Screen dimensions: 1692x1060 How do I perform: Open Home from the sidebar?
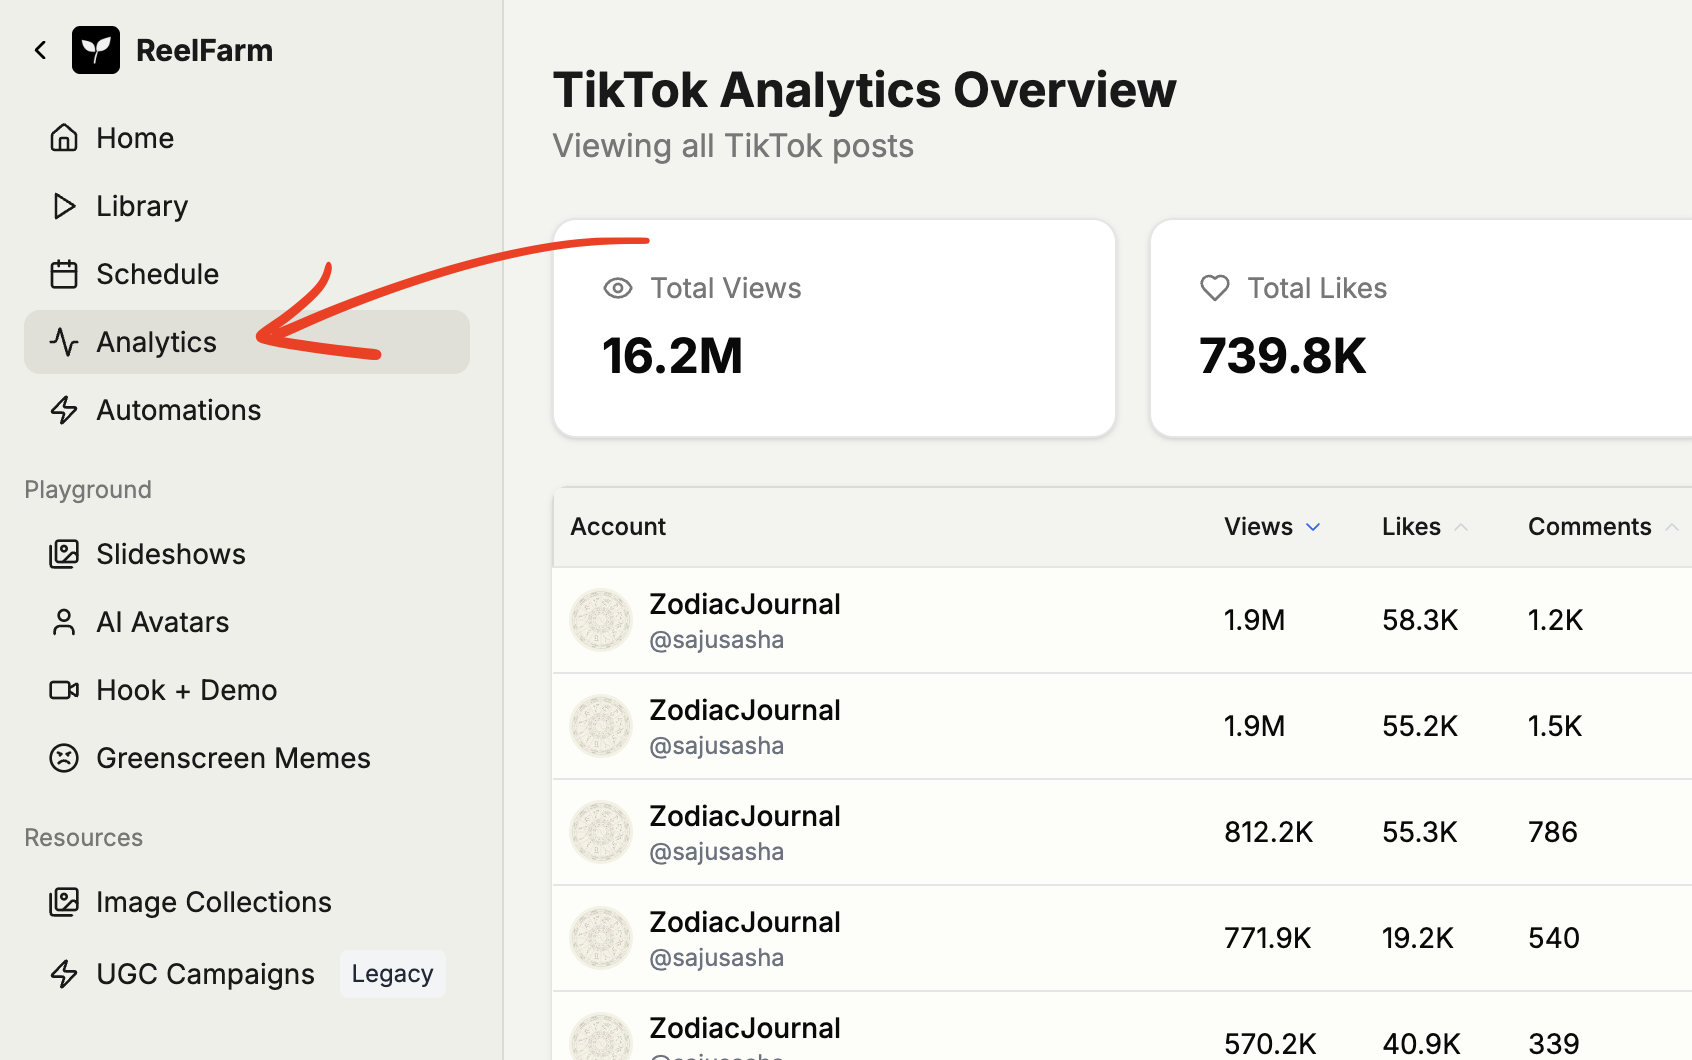135,138
